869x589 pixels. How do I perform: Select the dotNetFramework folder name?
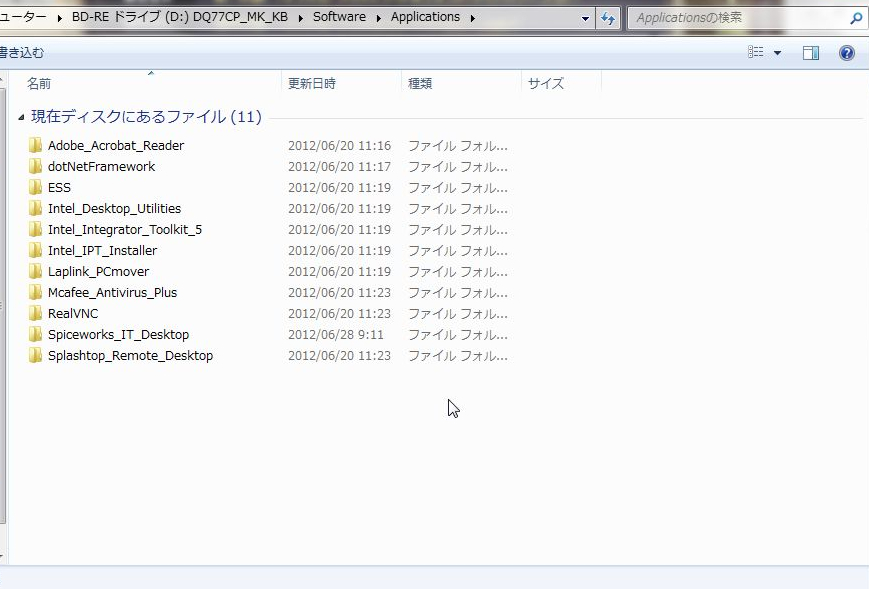[x=101, y=166]
